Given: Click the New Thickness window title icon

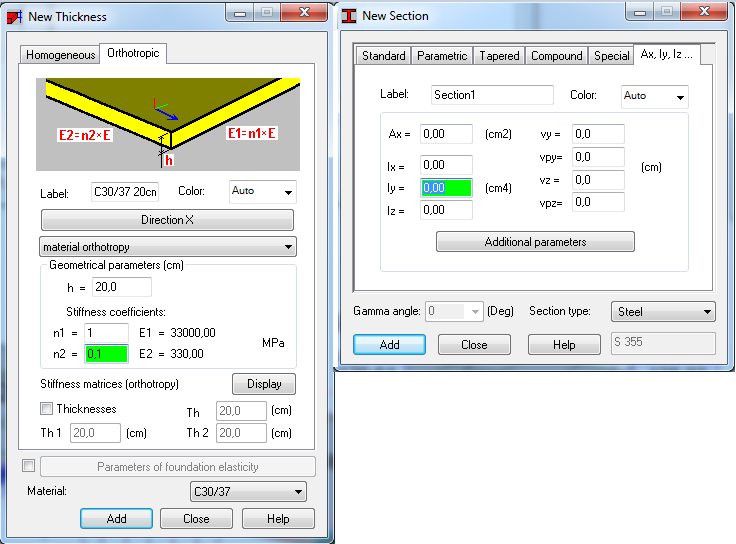Looking at the screenshot, I should point(15,16).
